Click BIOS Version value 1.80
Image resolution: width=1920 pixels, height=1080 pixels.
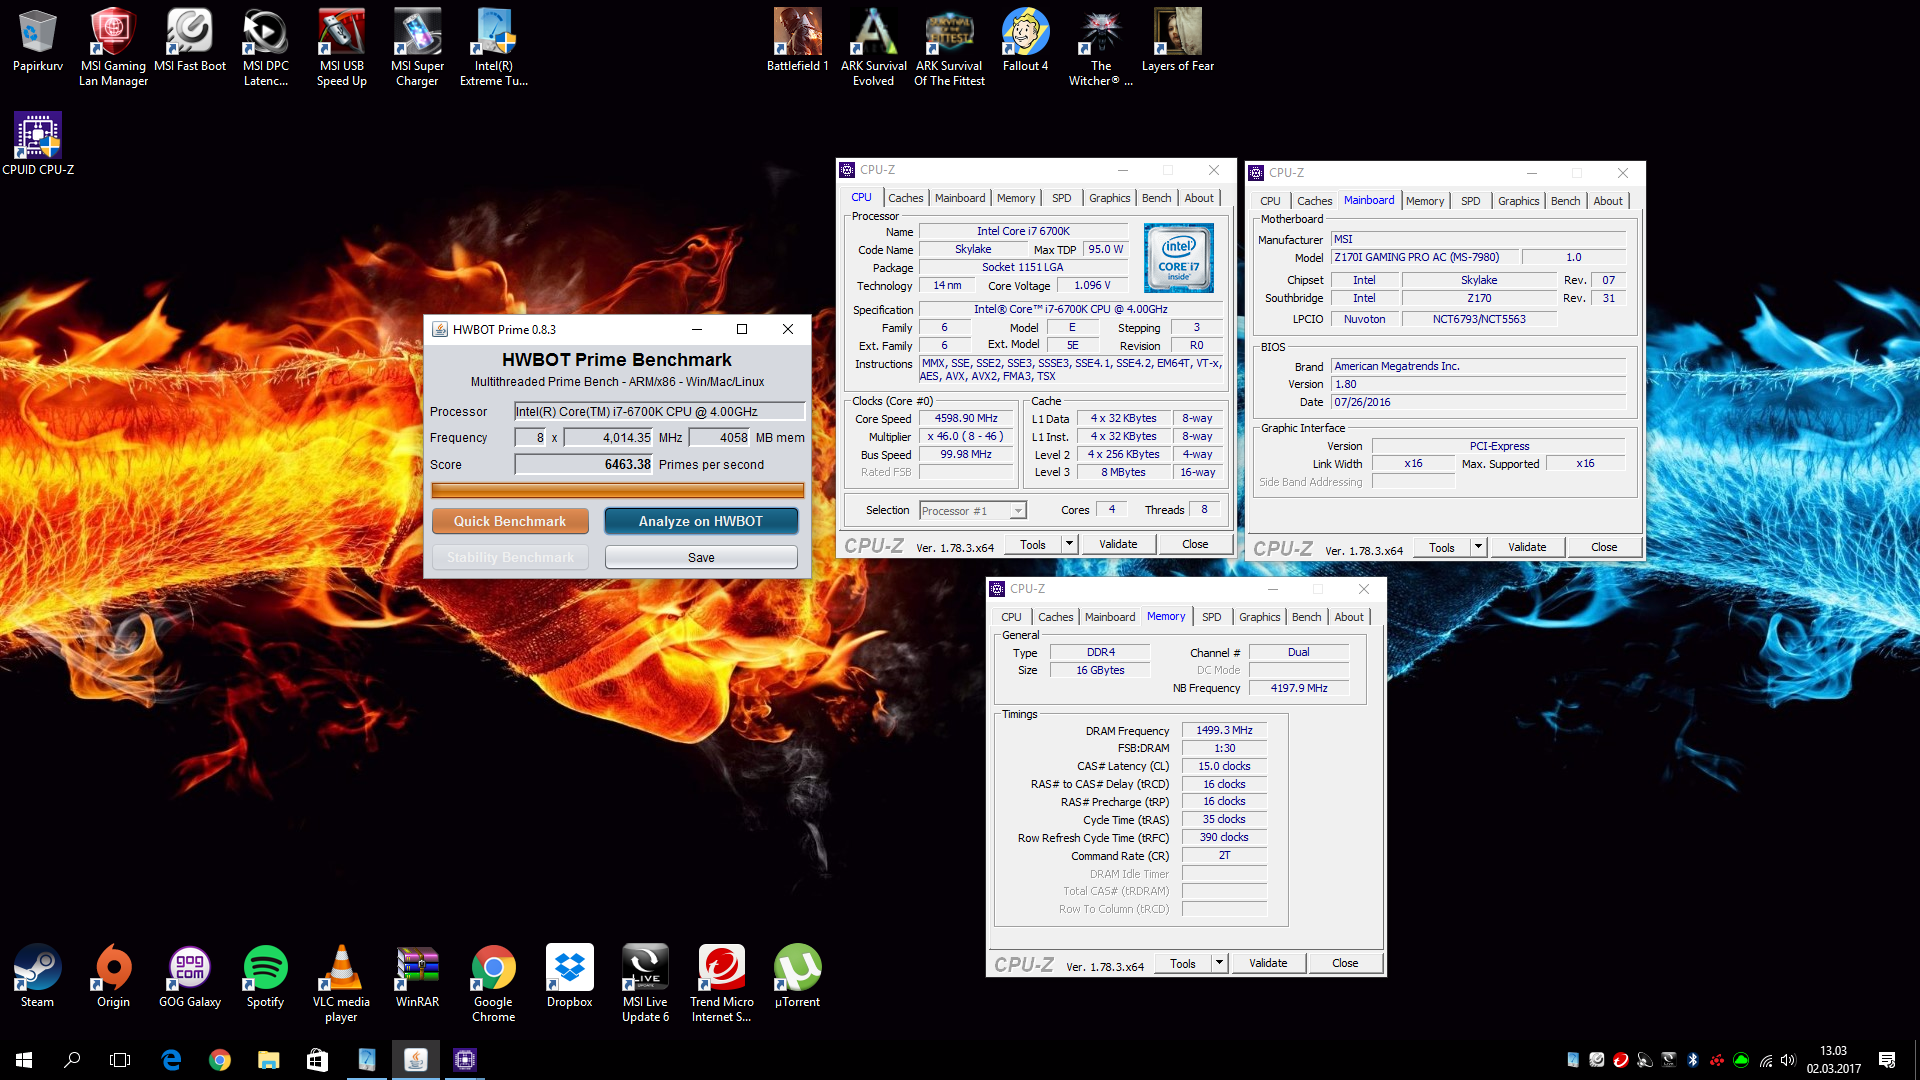(1478, 384)
